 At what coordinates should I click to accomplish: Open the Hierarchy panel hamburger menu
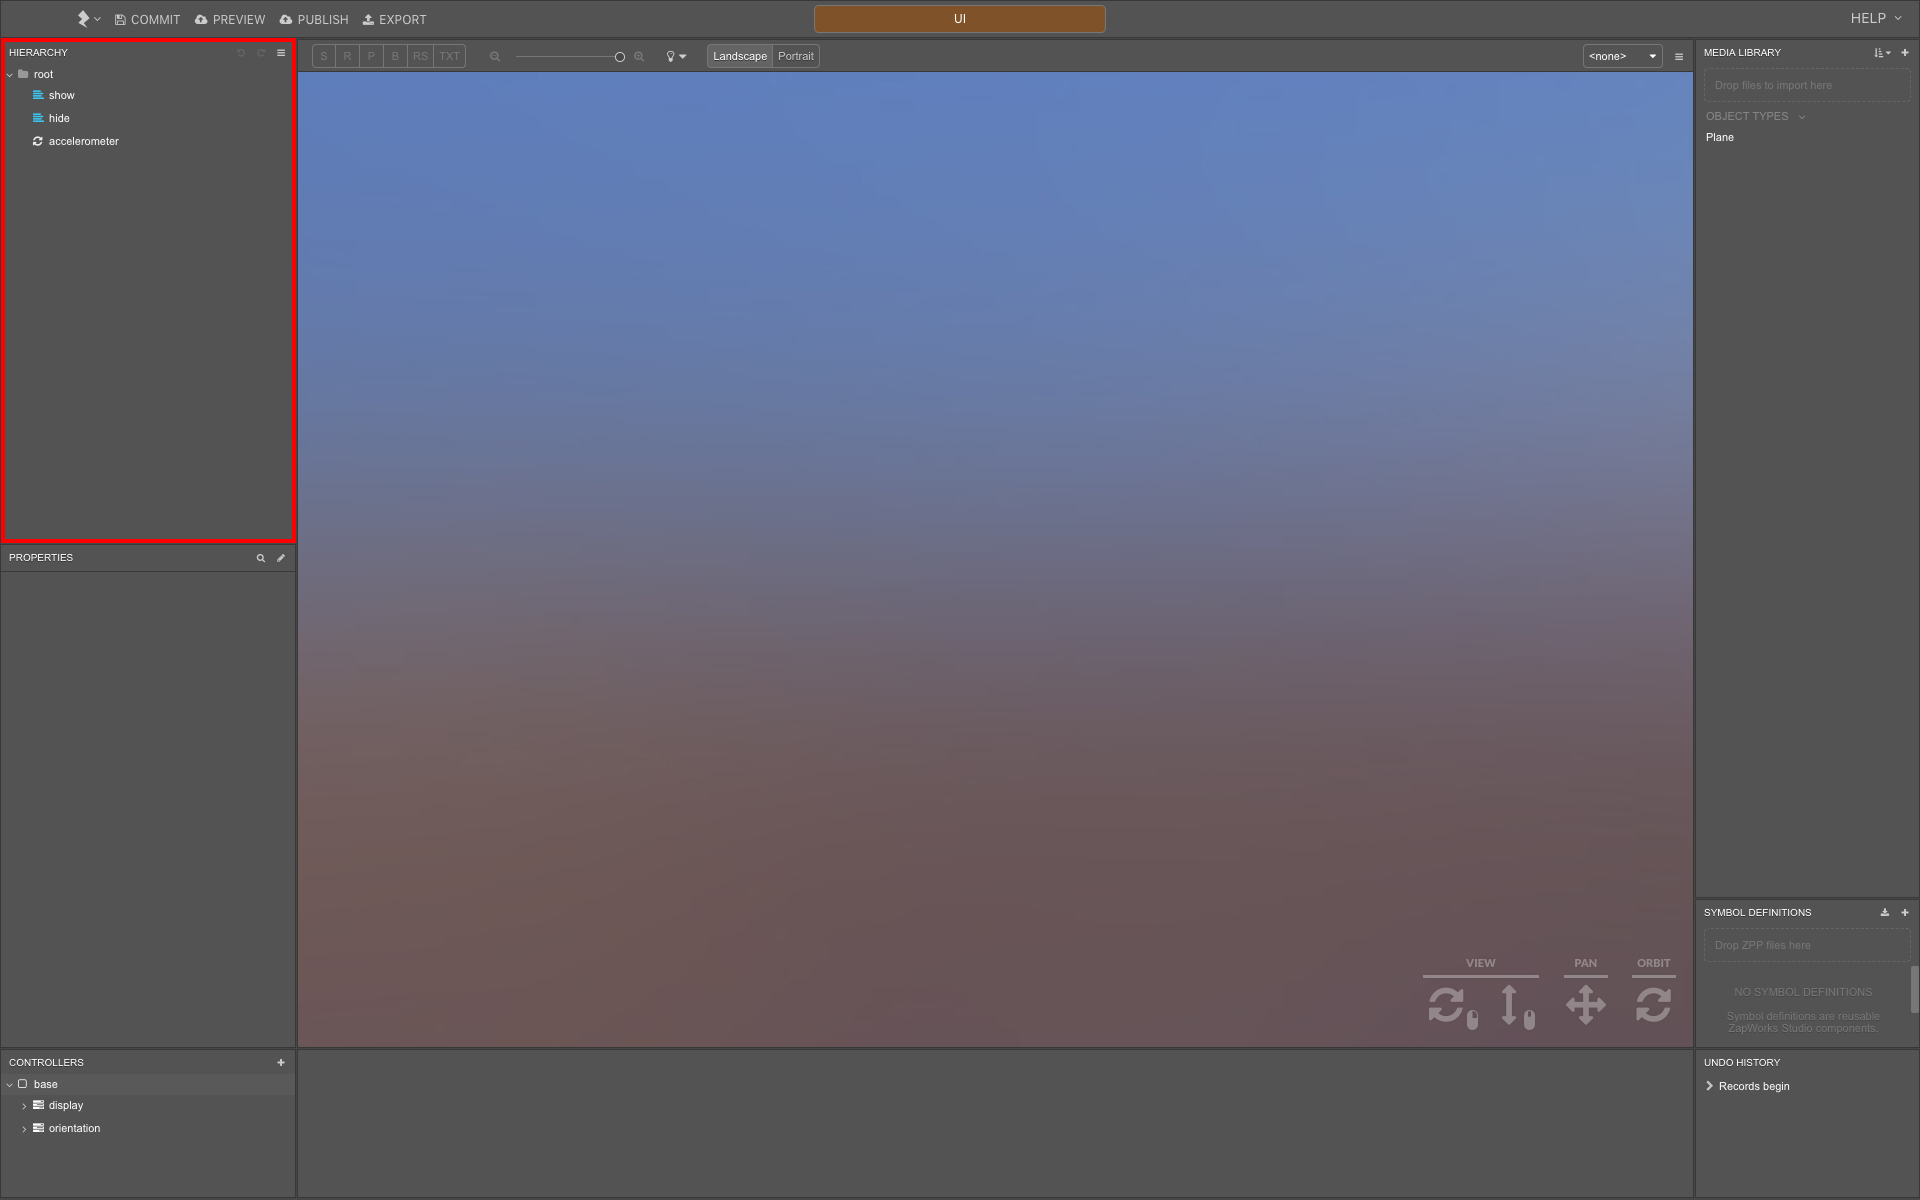pyautogui.click(x=281, y=53)
